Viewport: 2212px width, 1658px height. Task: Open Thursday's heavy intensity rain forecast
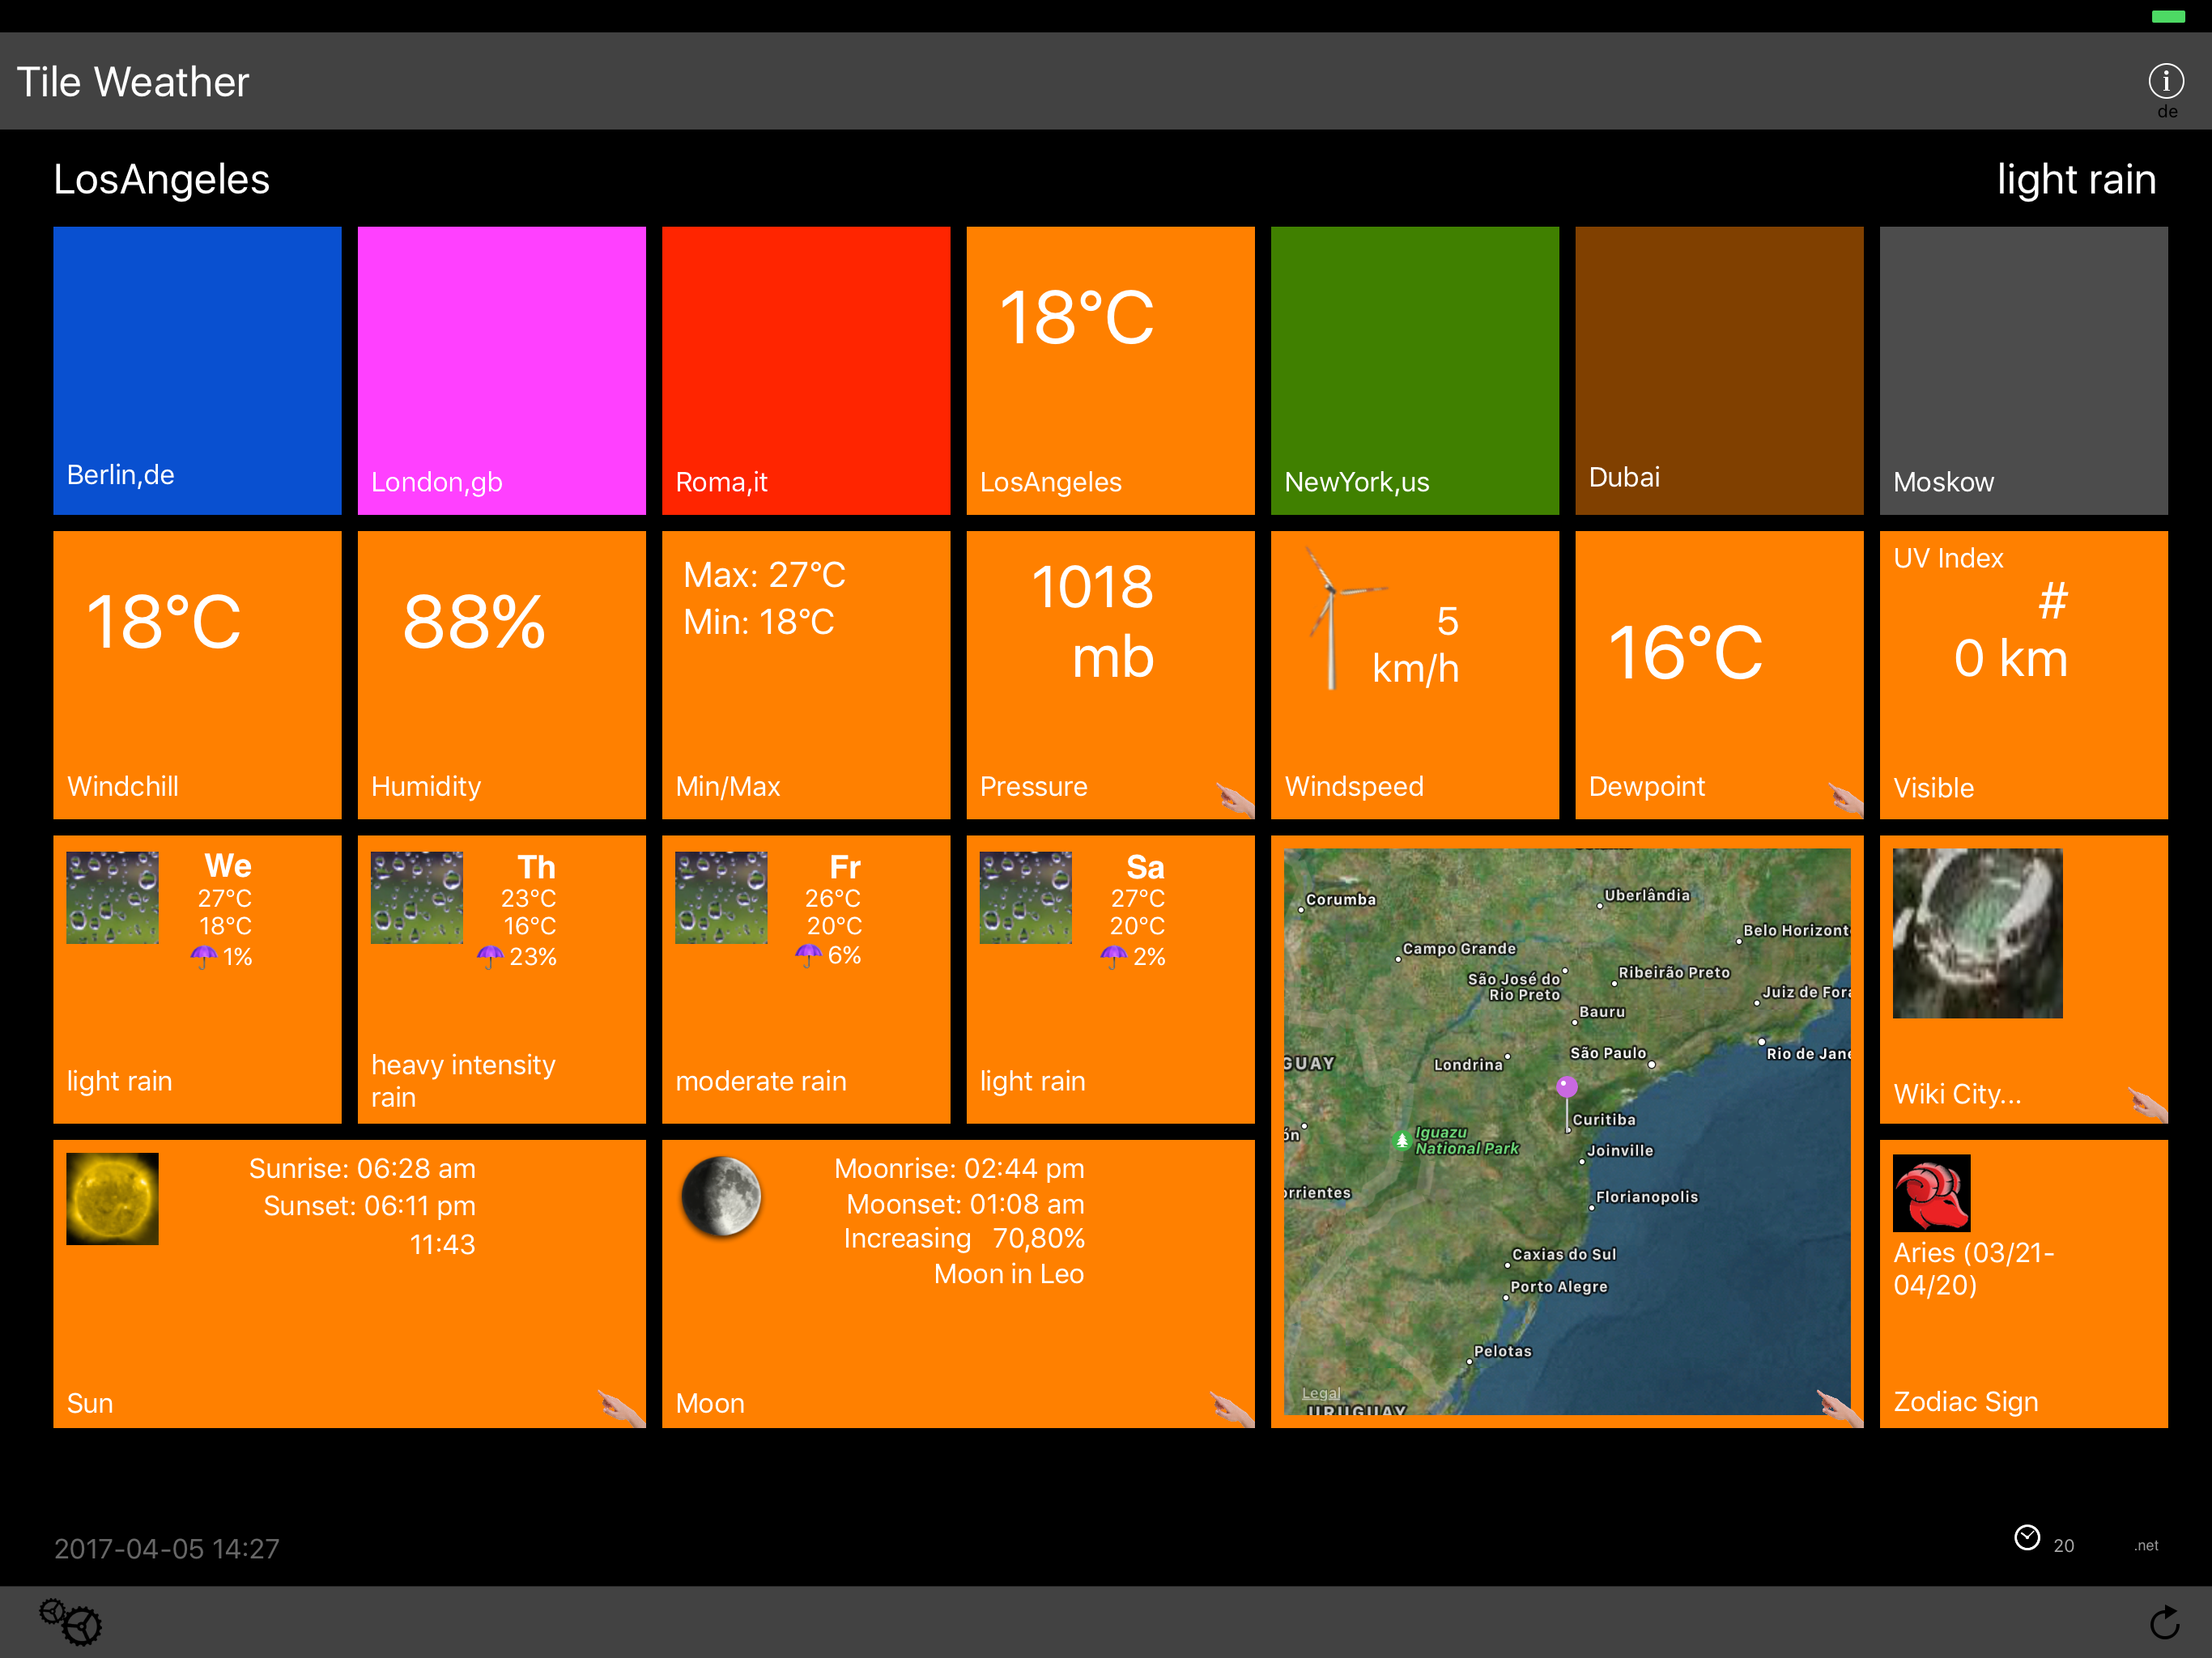pyautogui.click(x=501, y=980)
